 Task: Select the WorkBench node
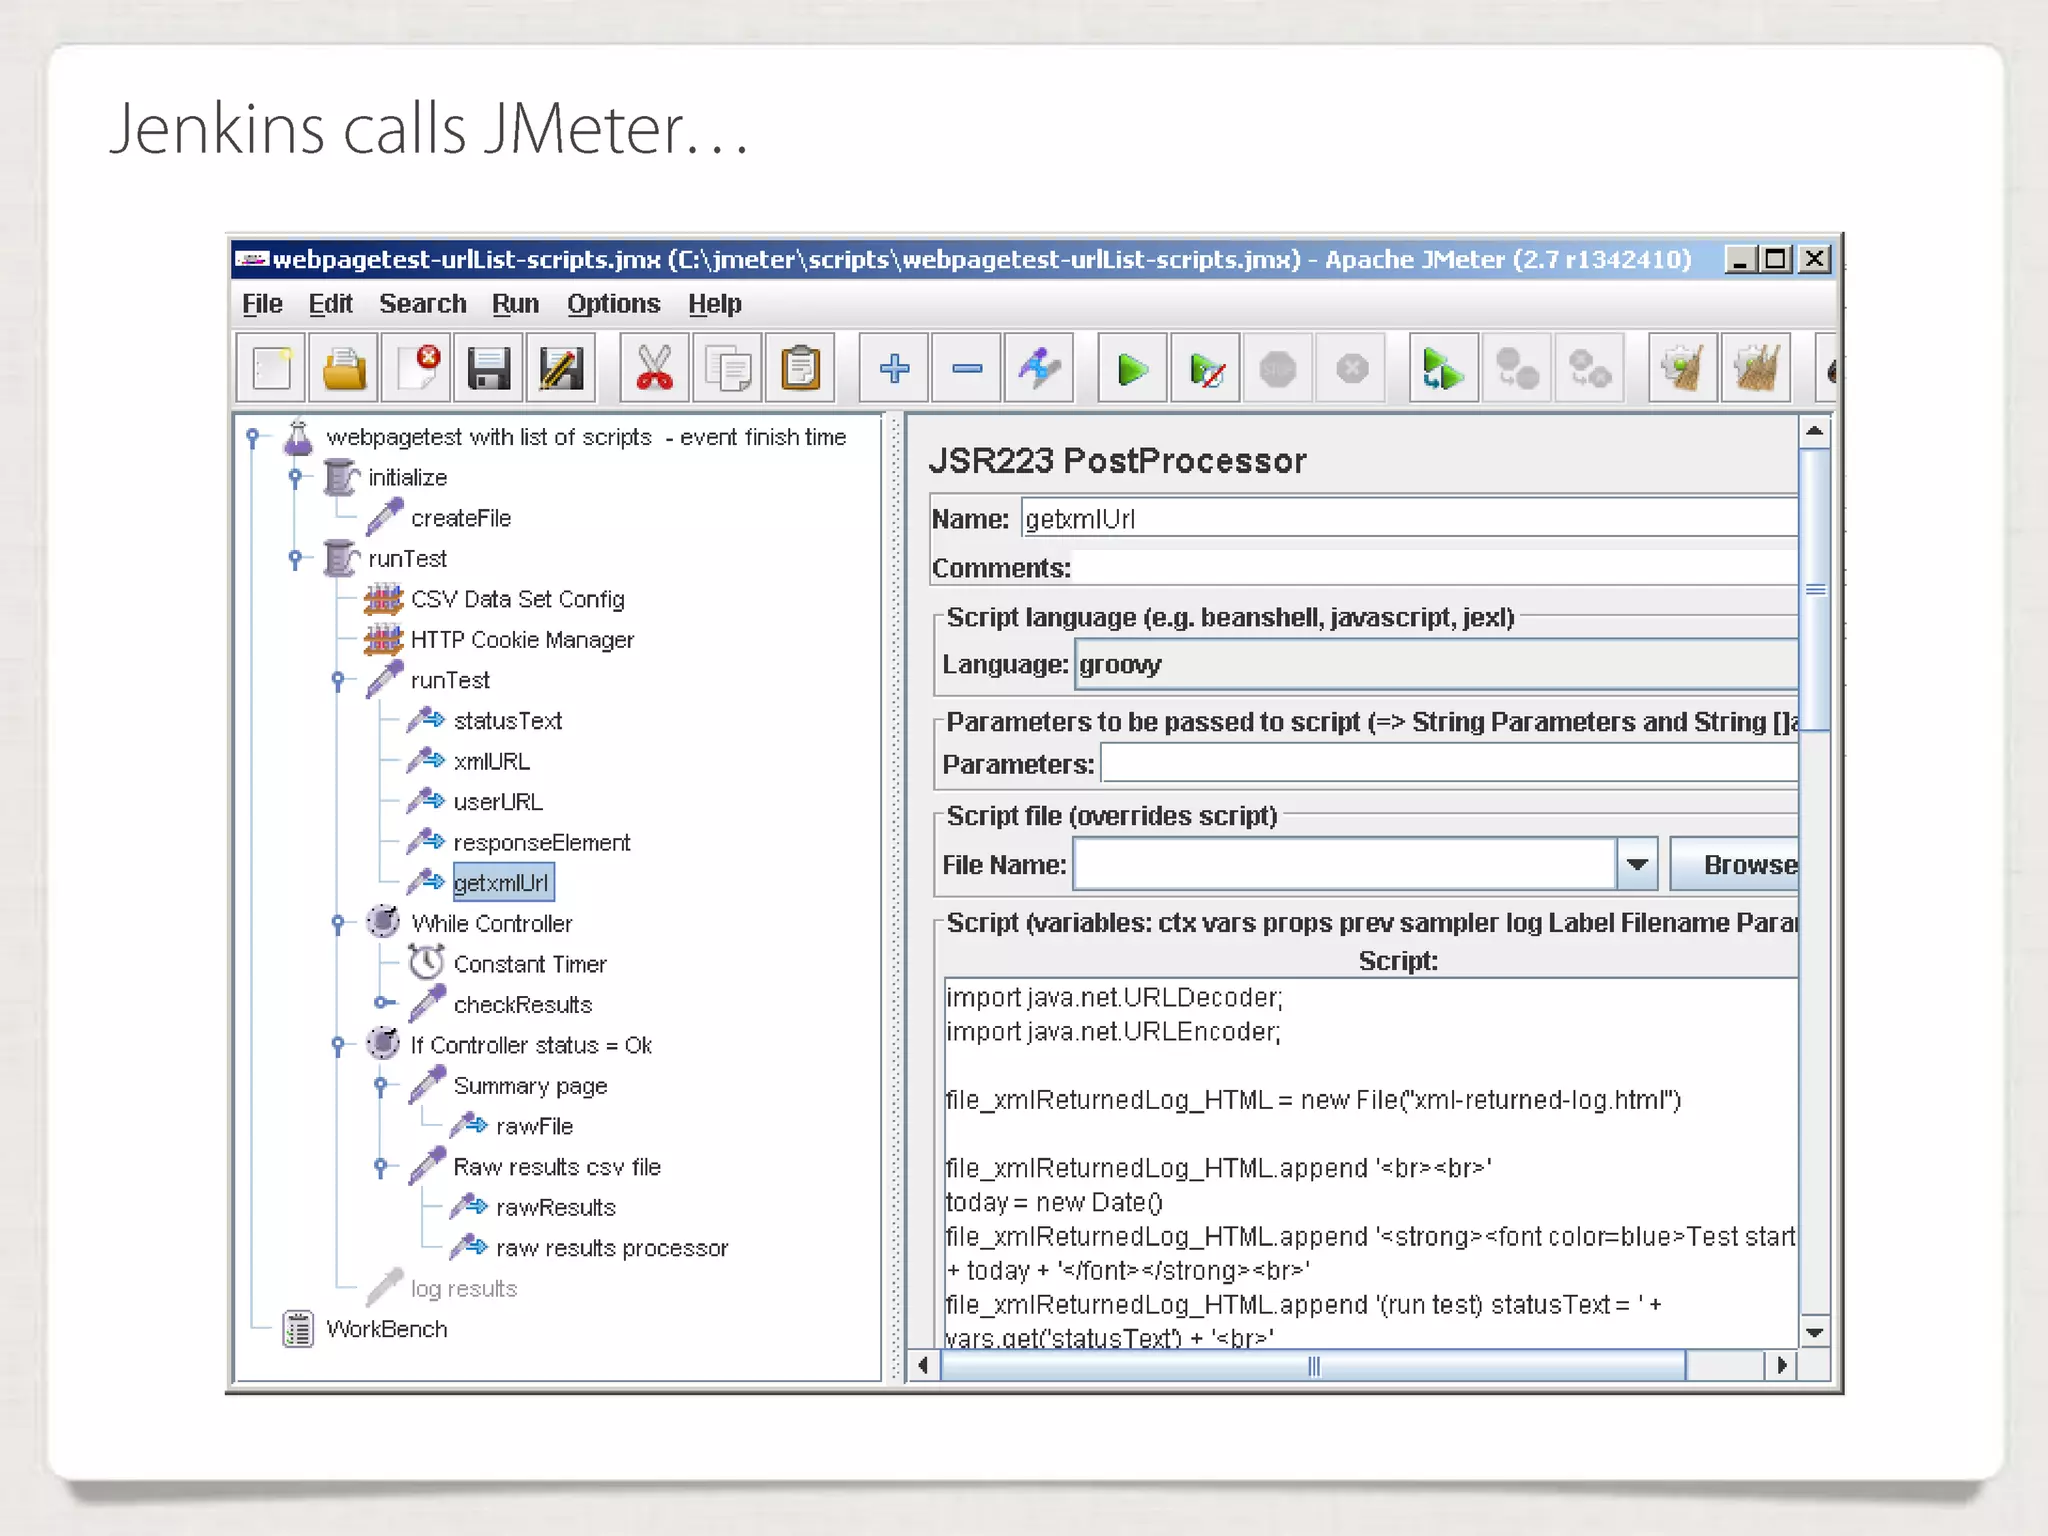tap(386, 1329)
